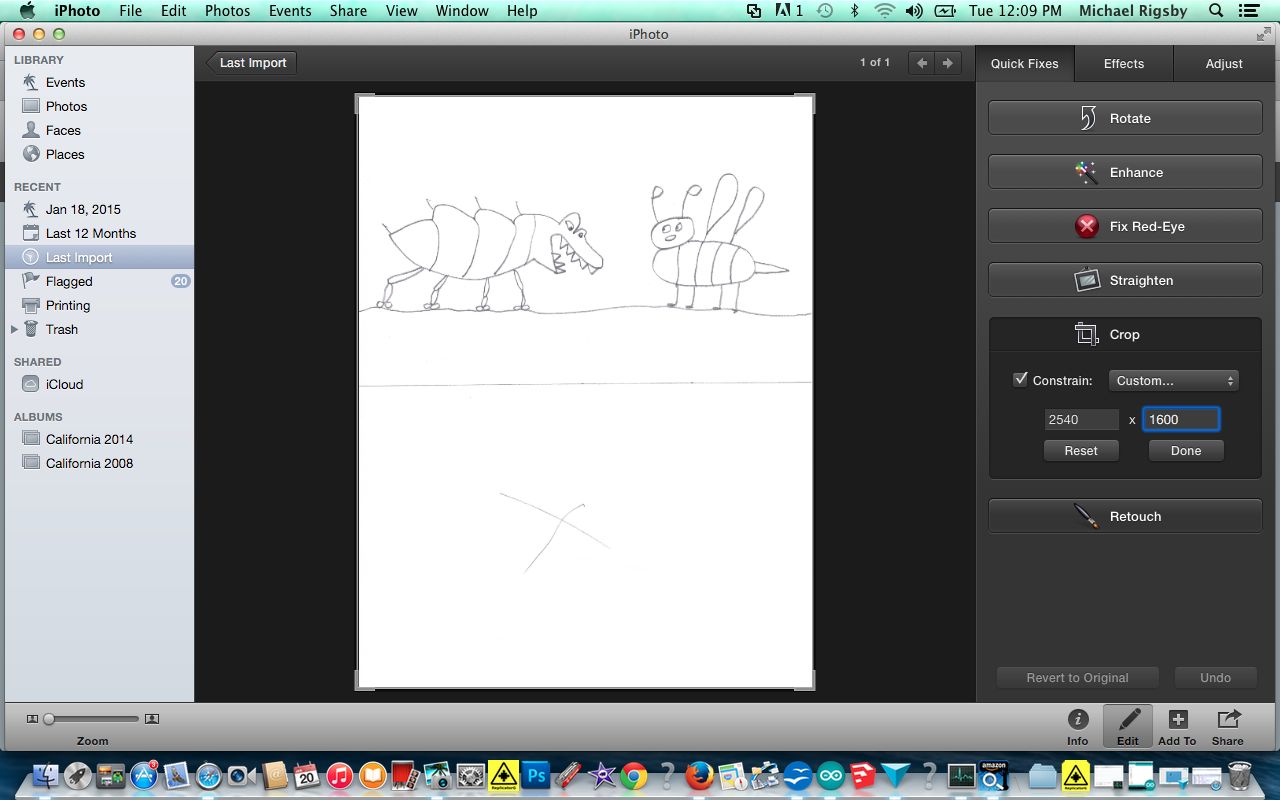Launch Safari from the Dock
1280x800 pixels.
coord(209,775)
